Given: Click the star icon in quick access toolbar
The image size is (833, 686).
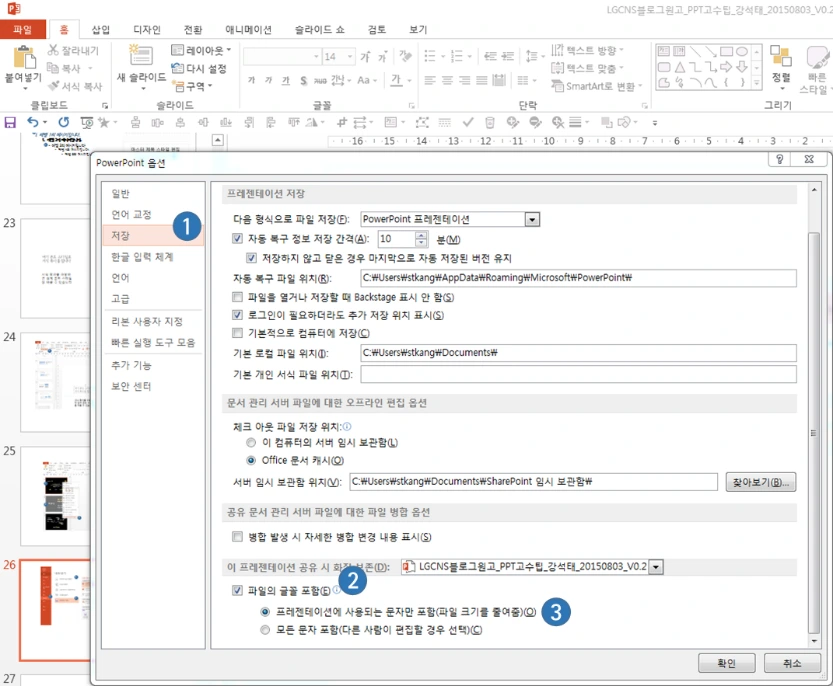Looking at the screenshot, I should [x=104, y=123].
